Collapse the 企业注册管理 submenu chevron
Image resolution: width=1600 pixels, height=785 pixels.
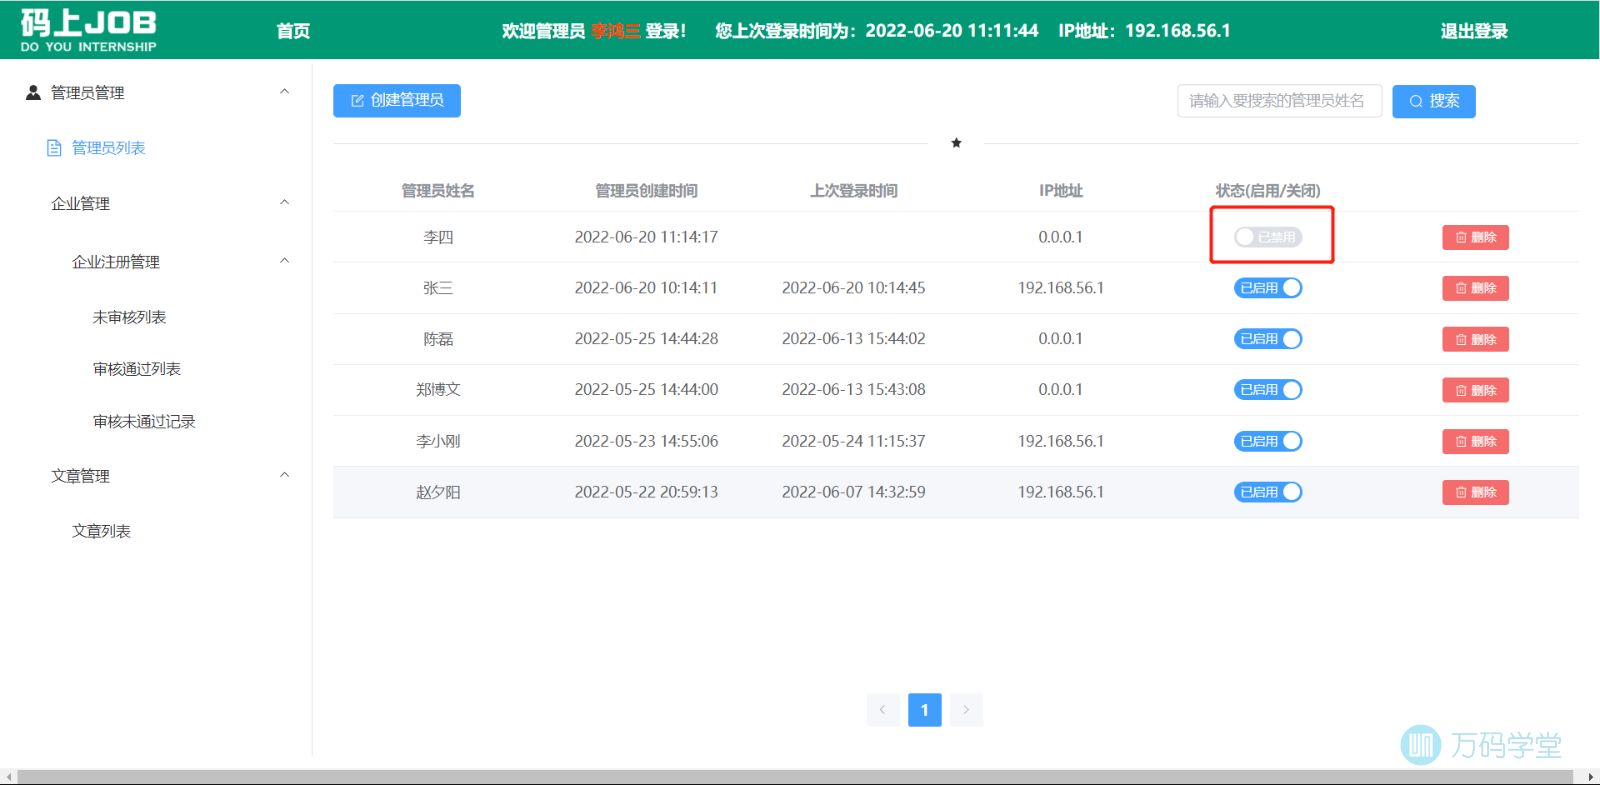pos(284,261)
